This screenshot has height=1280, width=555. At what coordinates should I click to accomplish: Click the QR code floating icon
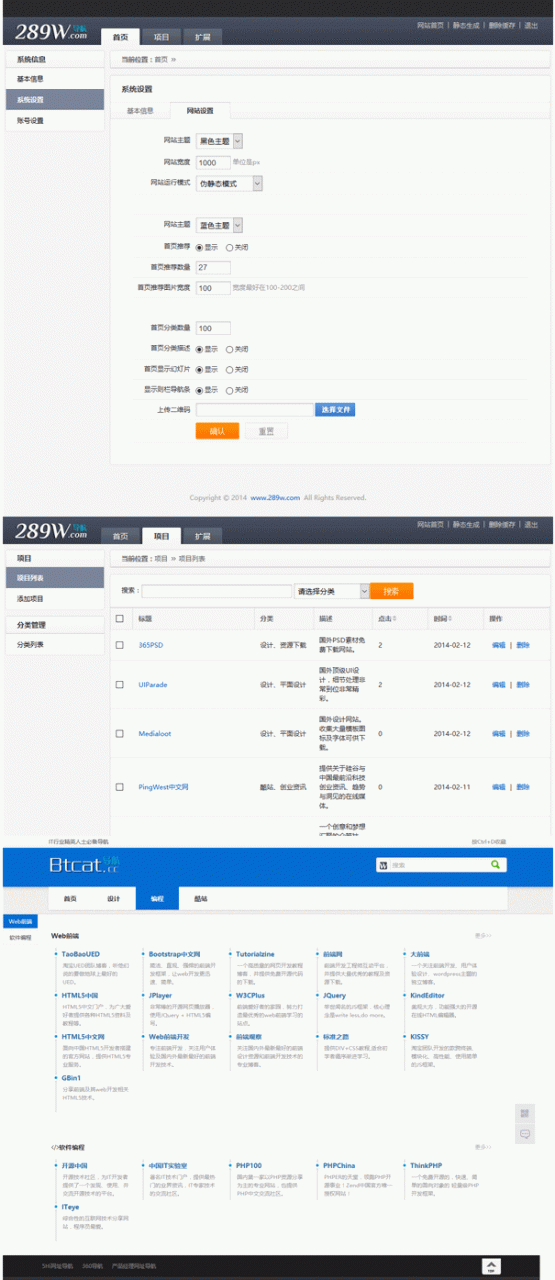point(524,1113)
